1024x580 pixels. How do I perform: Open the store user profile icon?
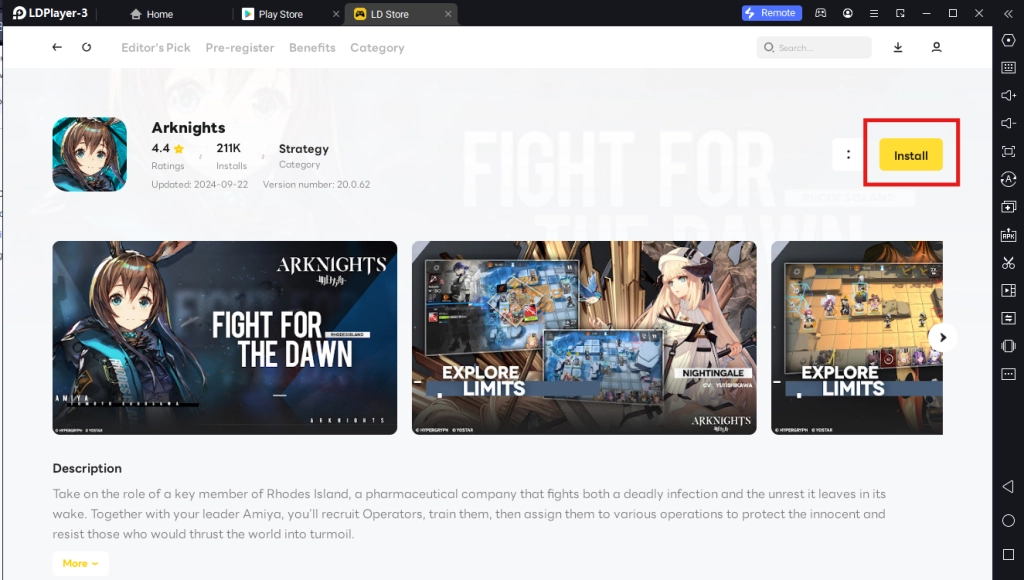[936, 47]
